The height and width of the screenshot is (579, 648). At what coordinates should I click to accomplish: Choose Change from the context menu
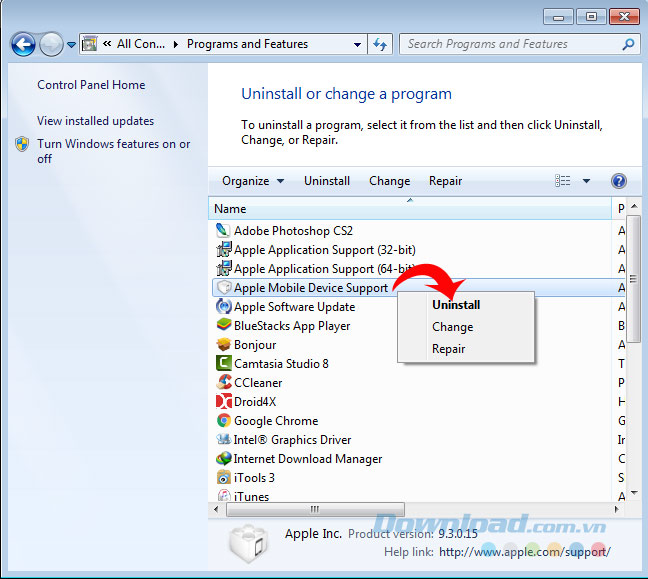(453, 327)
